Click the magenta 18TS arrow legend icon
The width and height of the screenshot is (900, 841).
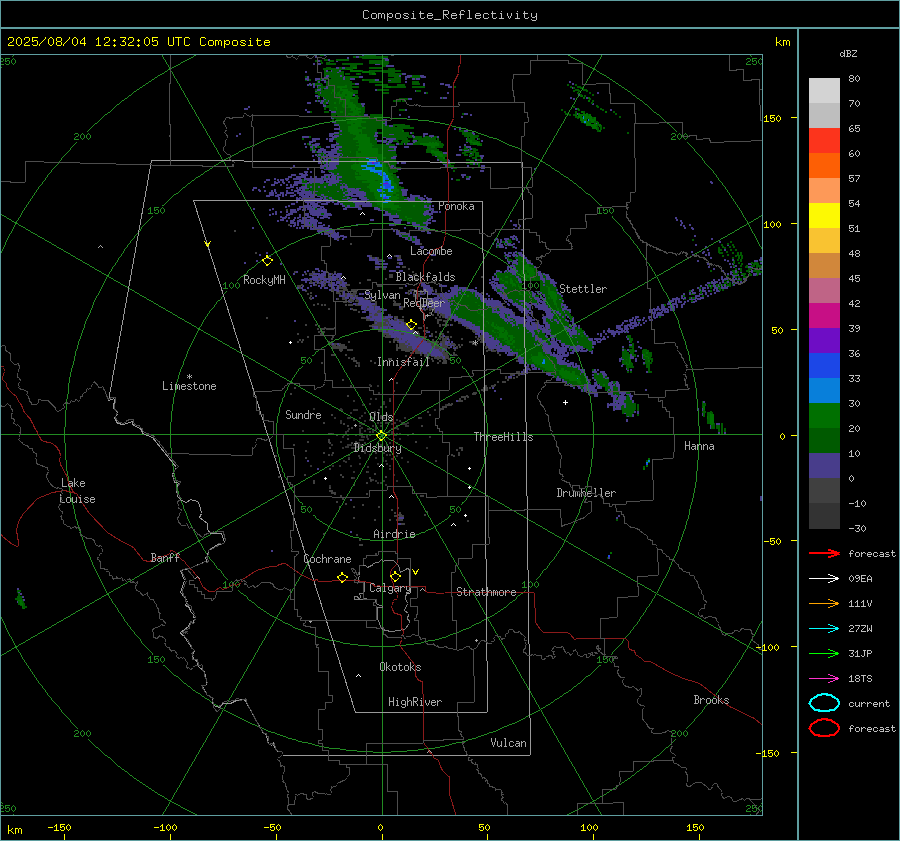(x=824, y=679)
